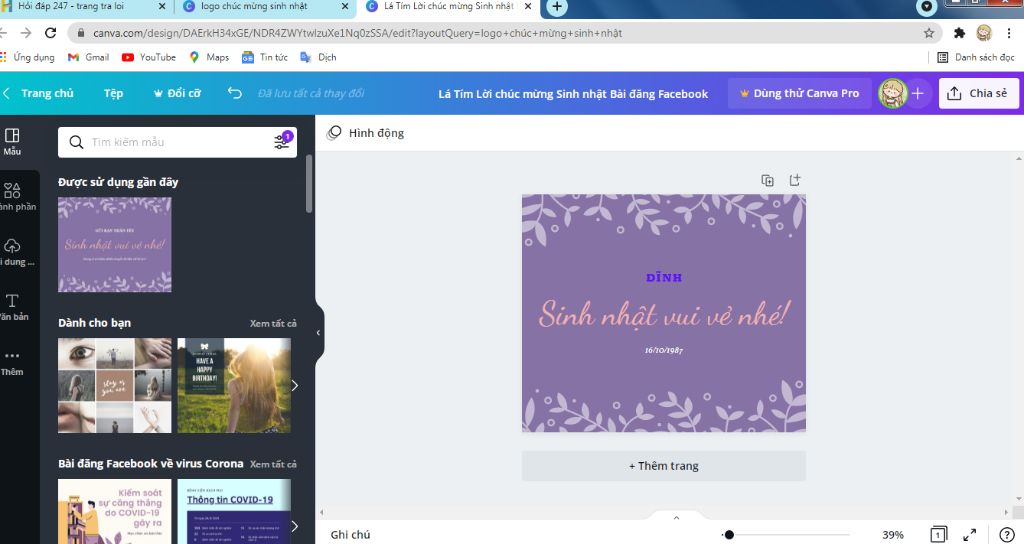Click the 39% zoom level value
The width and height of the screenshot is (1024, 544).
point(893,535)
